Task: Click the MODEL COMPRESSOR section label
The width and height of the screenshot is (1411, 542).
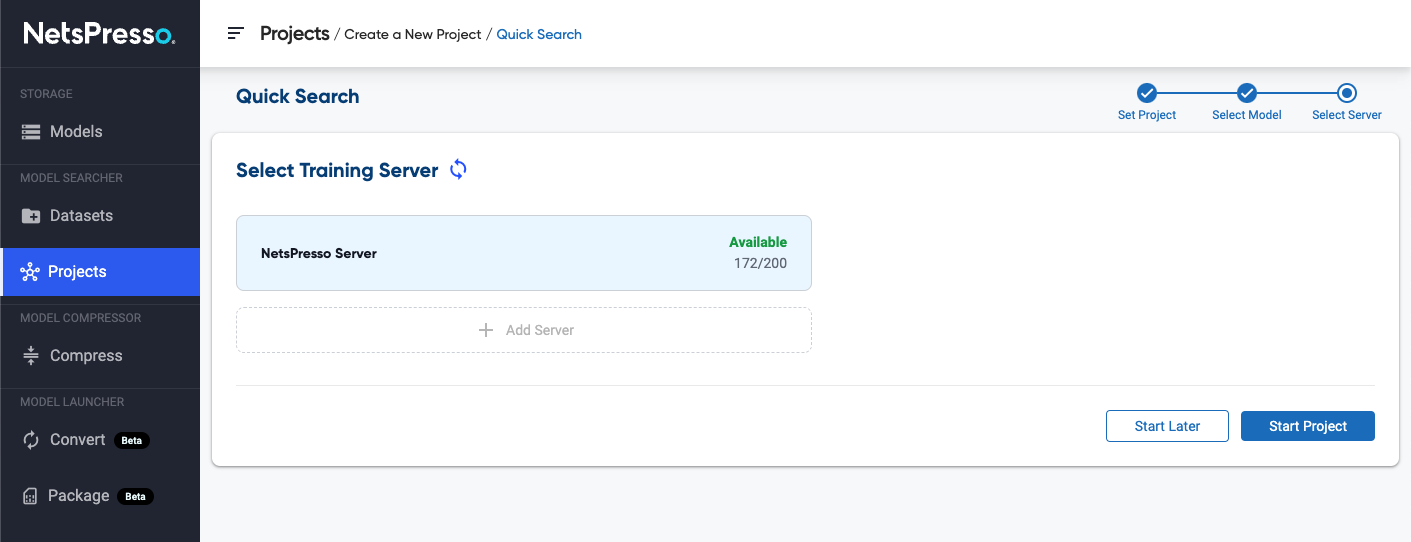Action: [81, 318]
